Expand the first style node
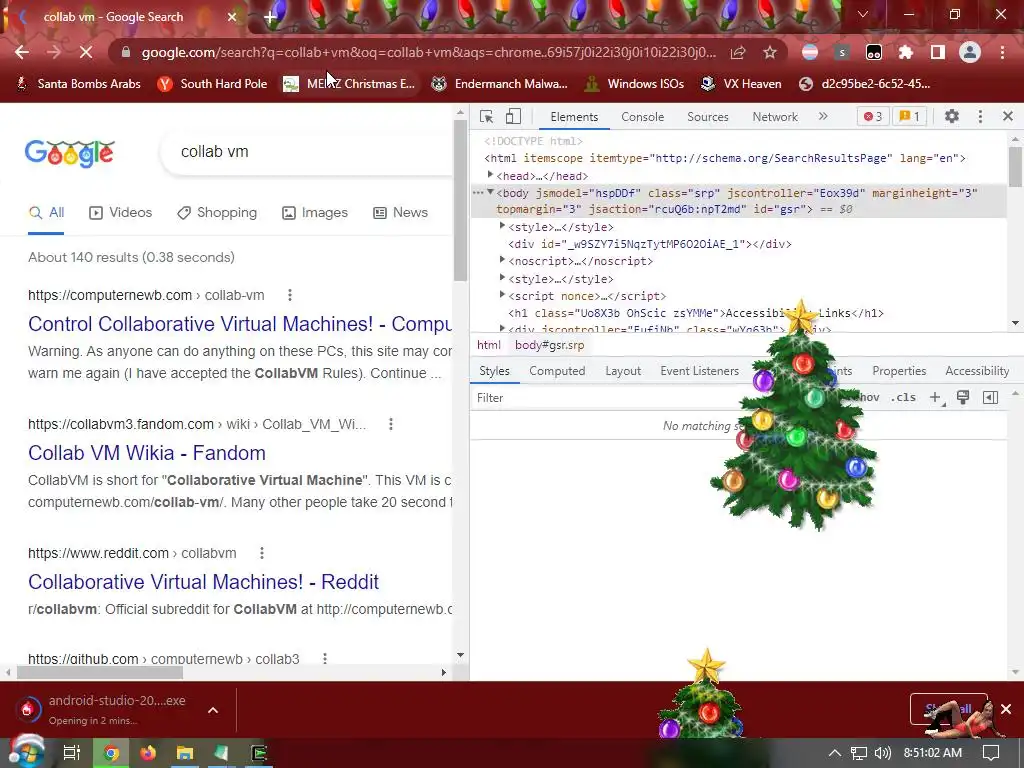The image size is (1024, 768). tap(502, 226)
